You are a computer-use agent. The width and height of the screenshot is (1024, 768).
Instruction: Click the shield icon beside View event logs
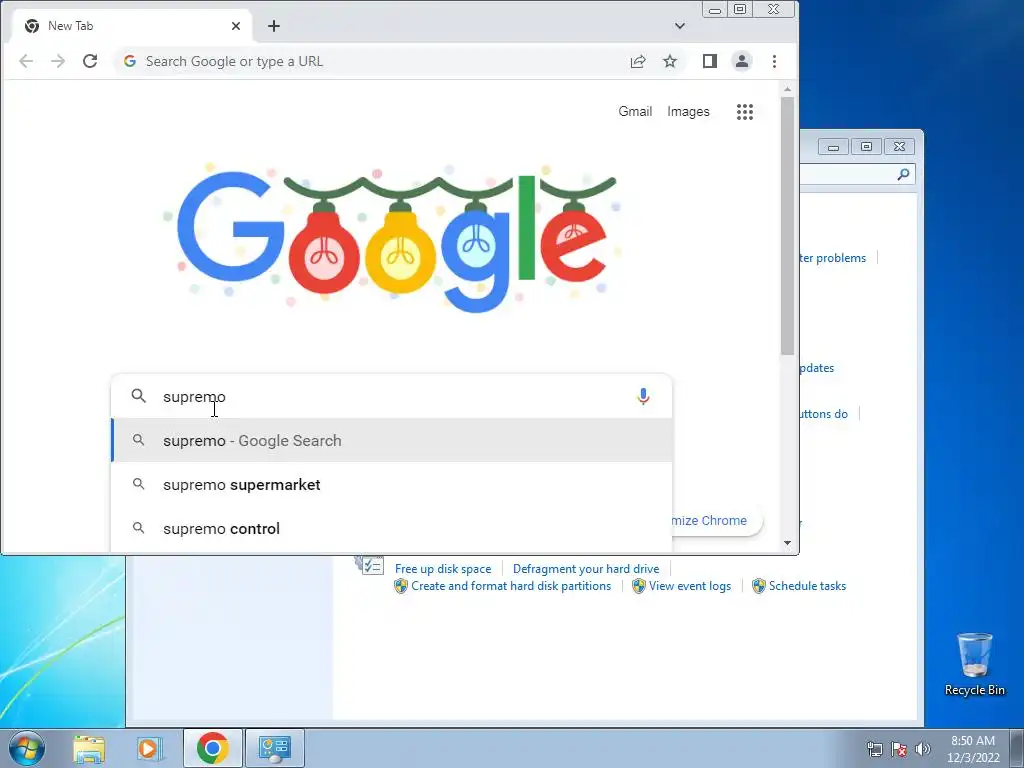639,586
